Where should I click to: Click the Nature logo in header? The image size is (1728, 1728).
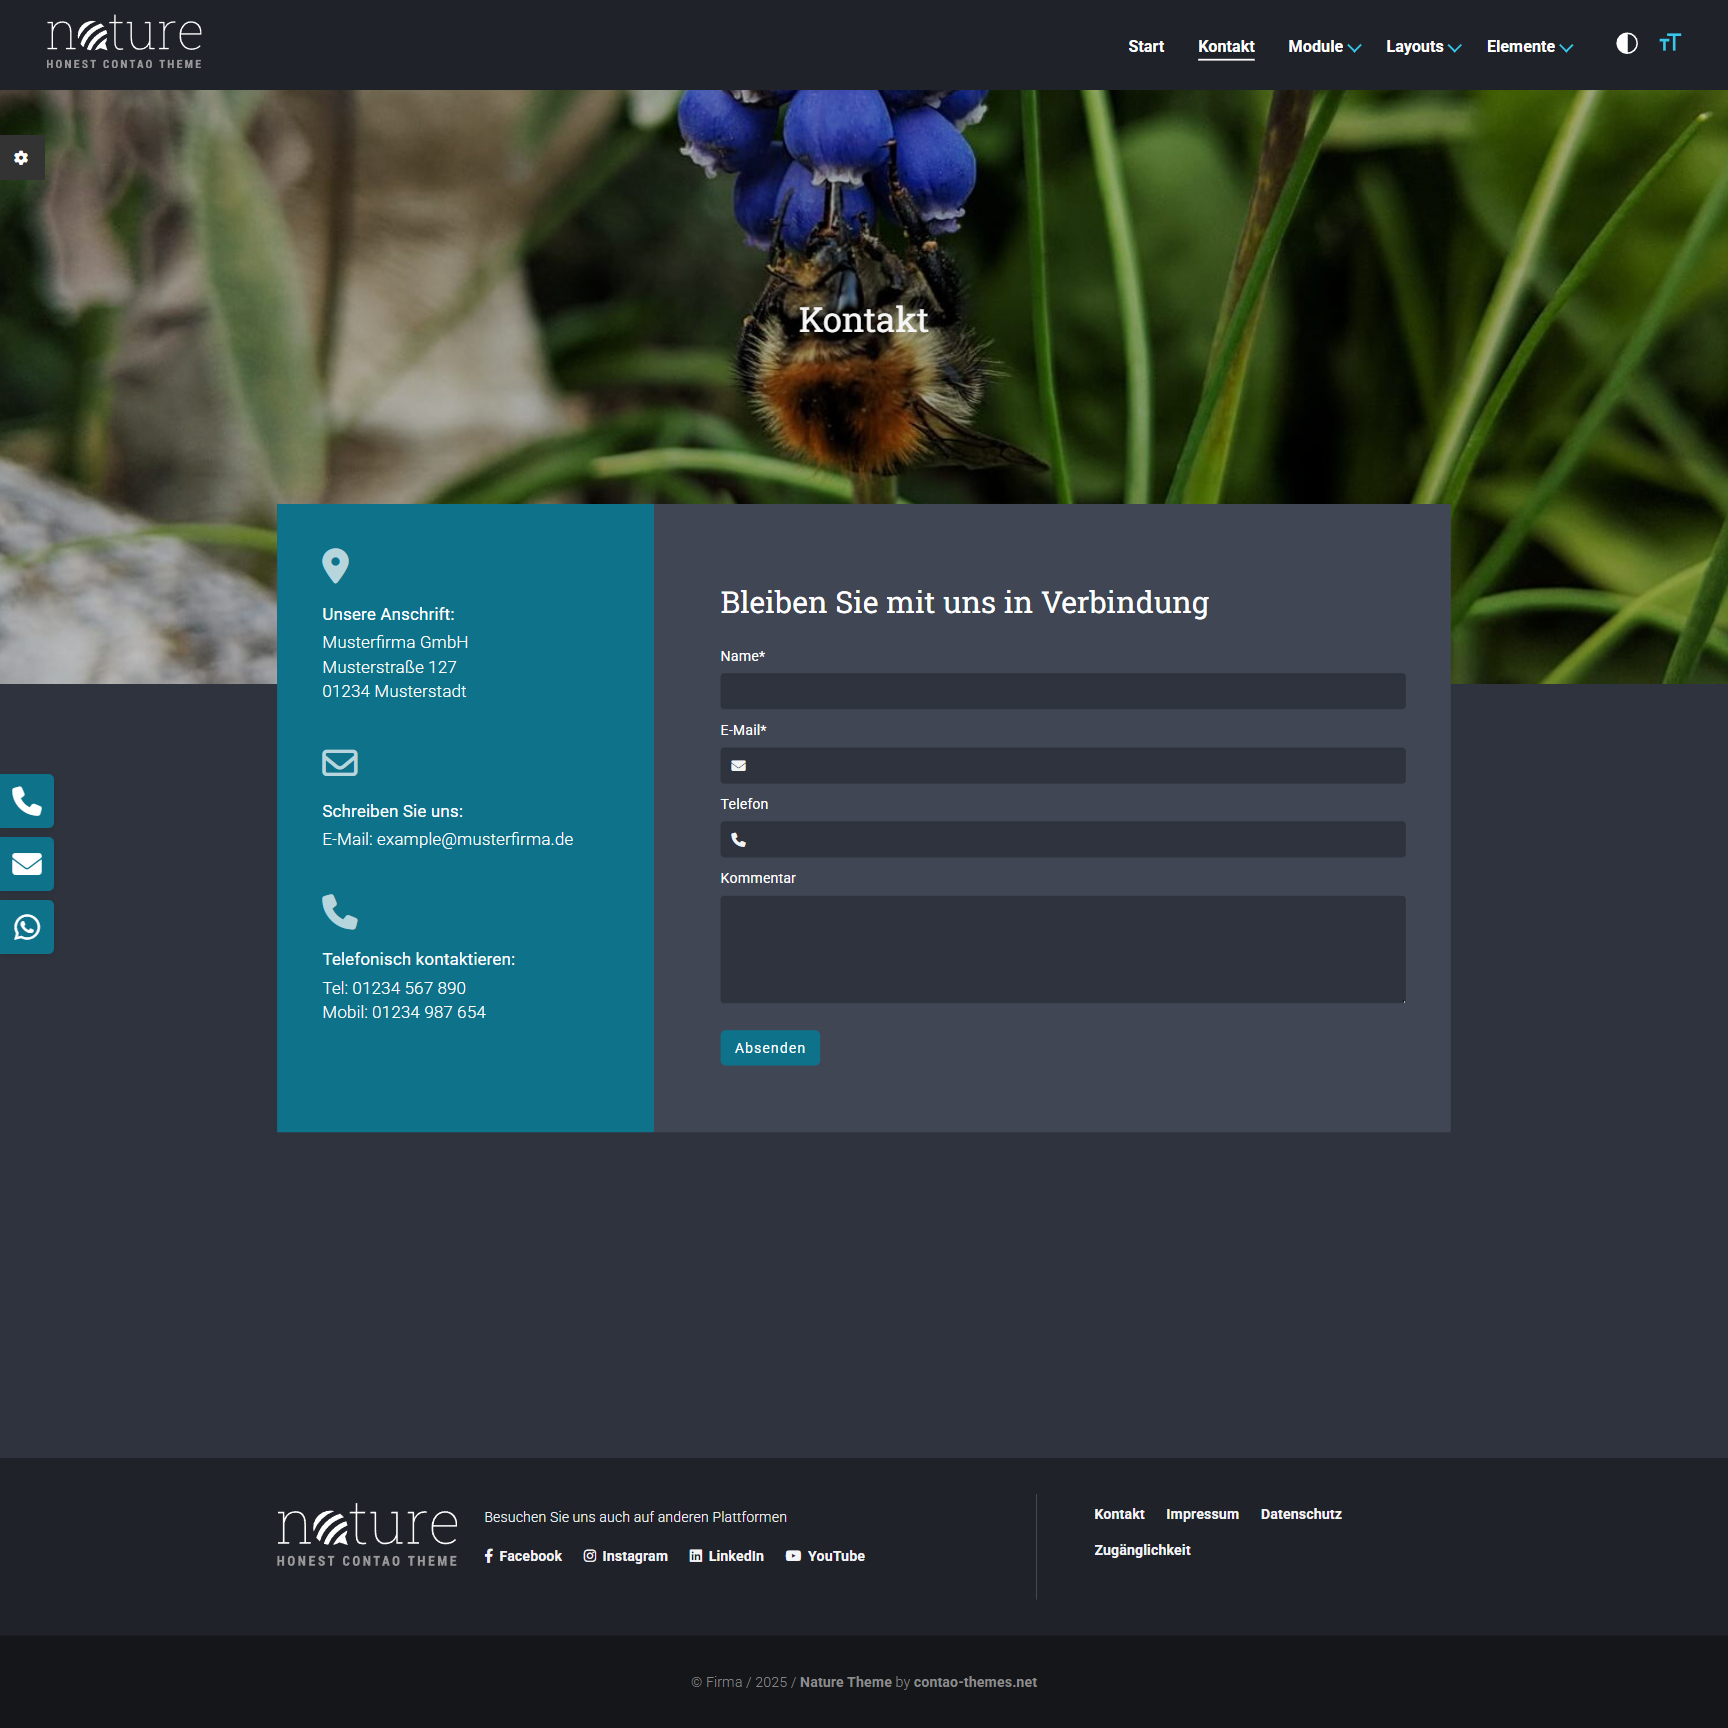(124, 43)
